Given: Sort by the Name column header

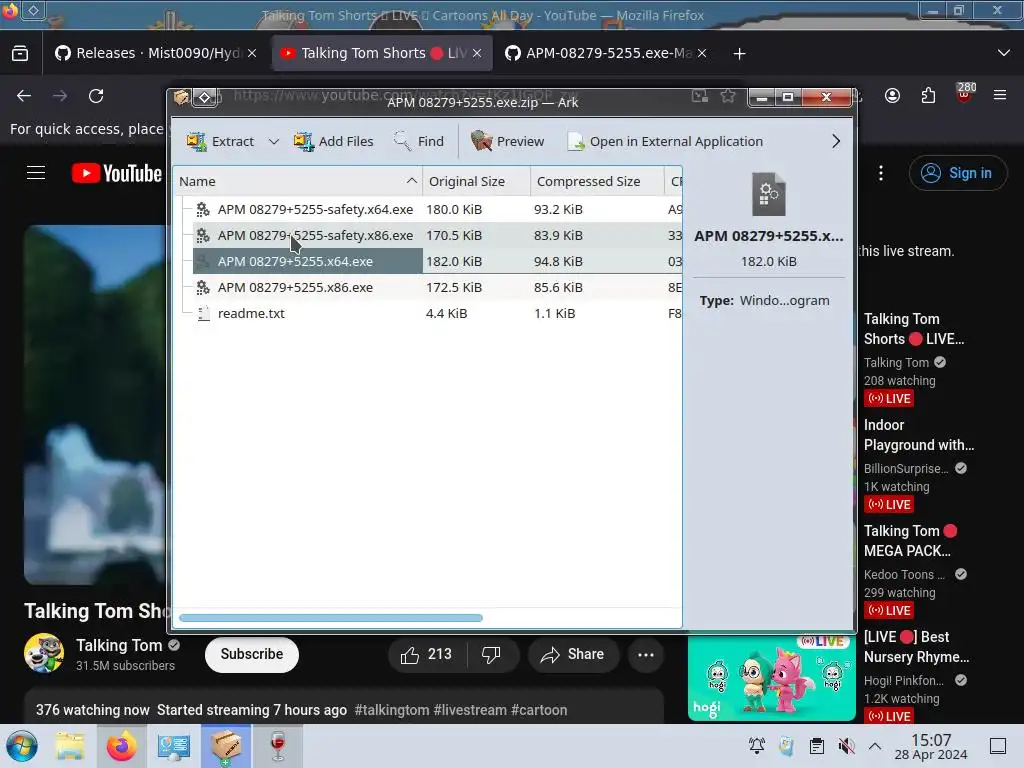Looking at the screenshot, I should tap(298, 182).
